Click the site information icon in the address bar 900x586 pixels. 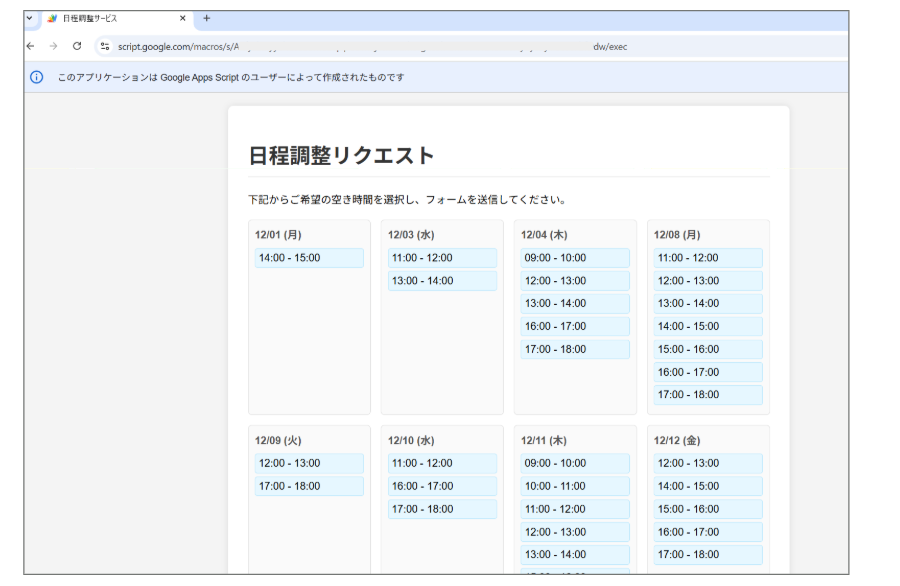[104, 46]
